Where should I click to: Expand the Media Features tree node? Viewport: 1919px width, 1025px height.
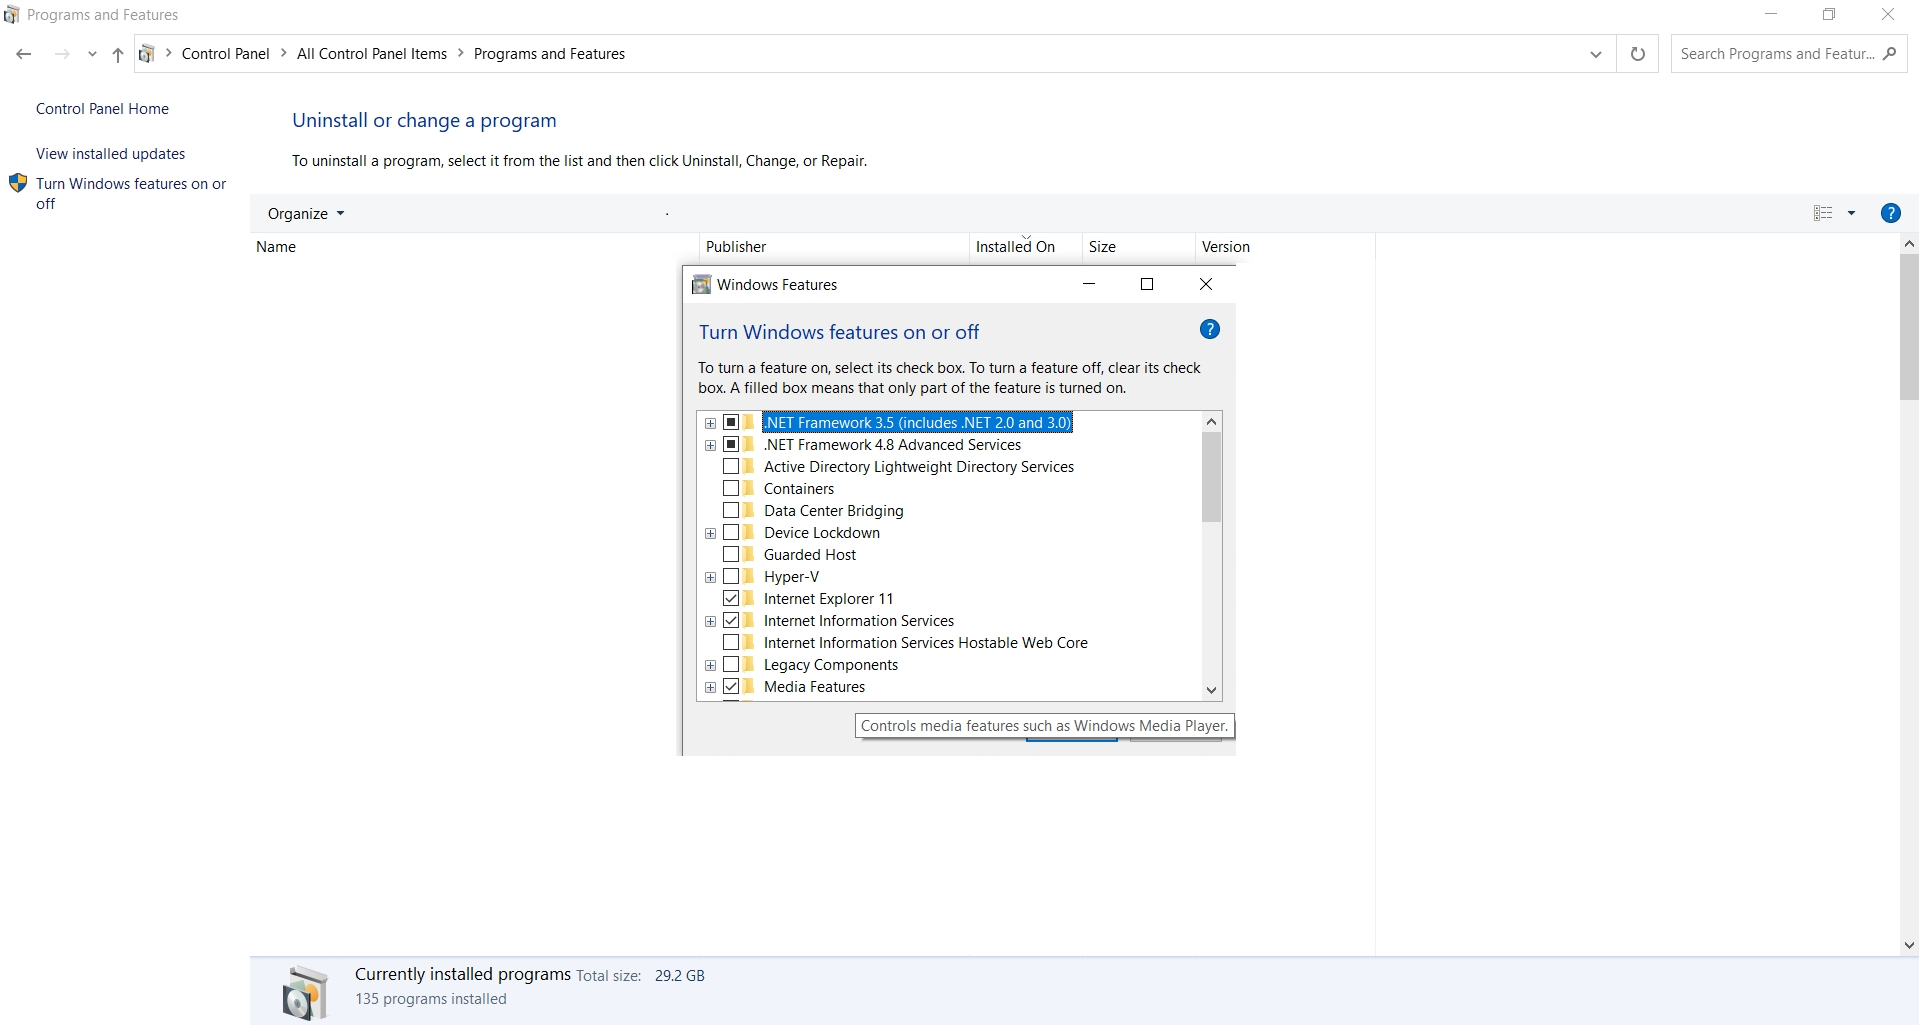(710, 687)
